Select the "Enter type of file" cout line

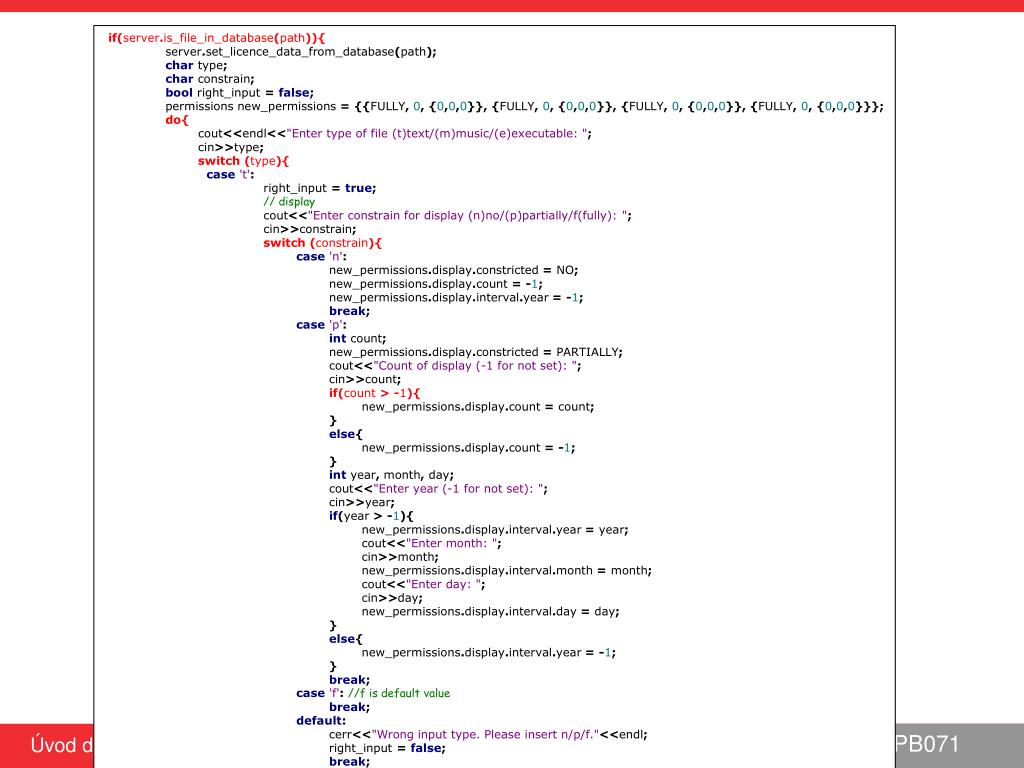click(x=394, y=134)
